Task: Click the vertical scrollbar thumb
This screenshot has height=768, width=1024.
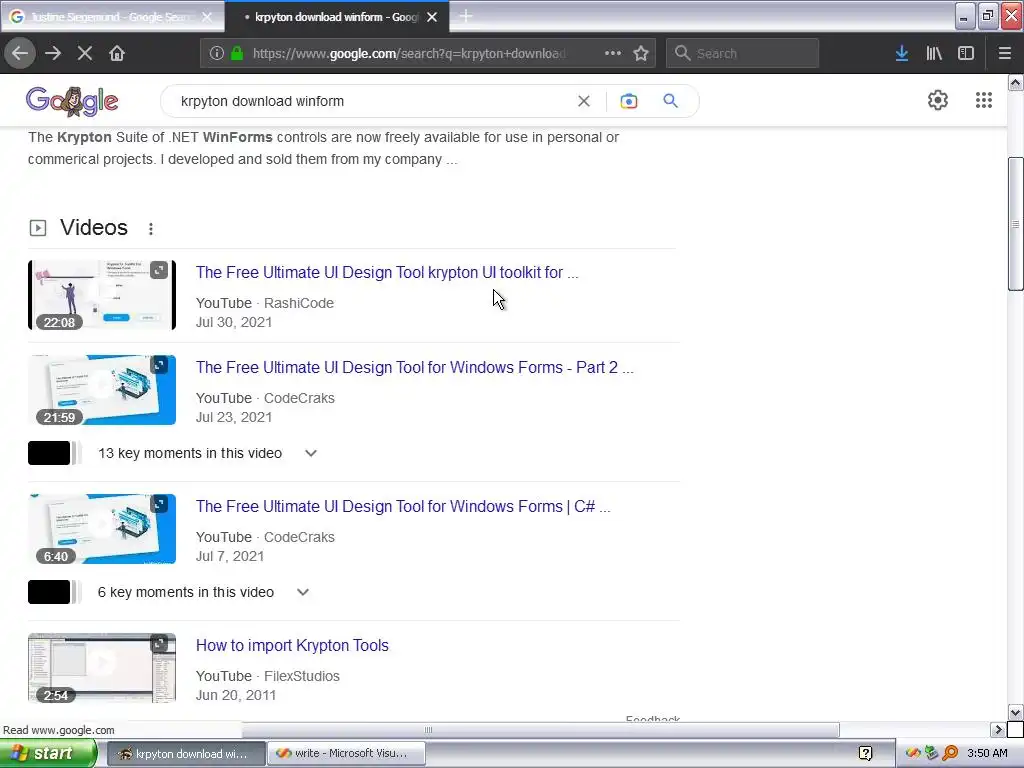Action: pyautogui.click(x=1016, y=224)
